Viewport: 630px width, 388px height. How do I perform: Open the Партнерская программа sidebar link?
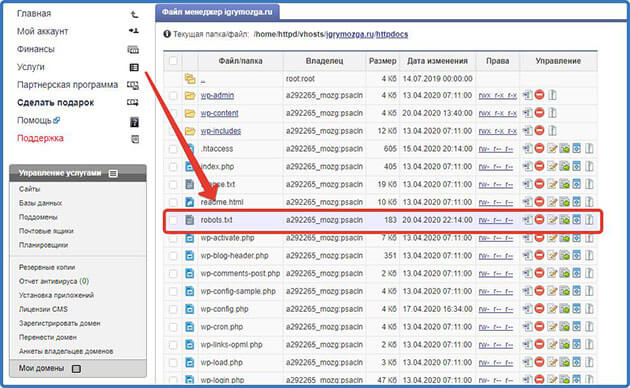(x=67, y=85)
